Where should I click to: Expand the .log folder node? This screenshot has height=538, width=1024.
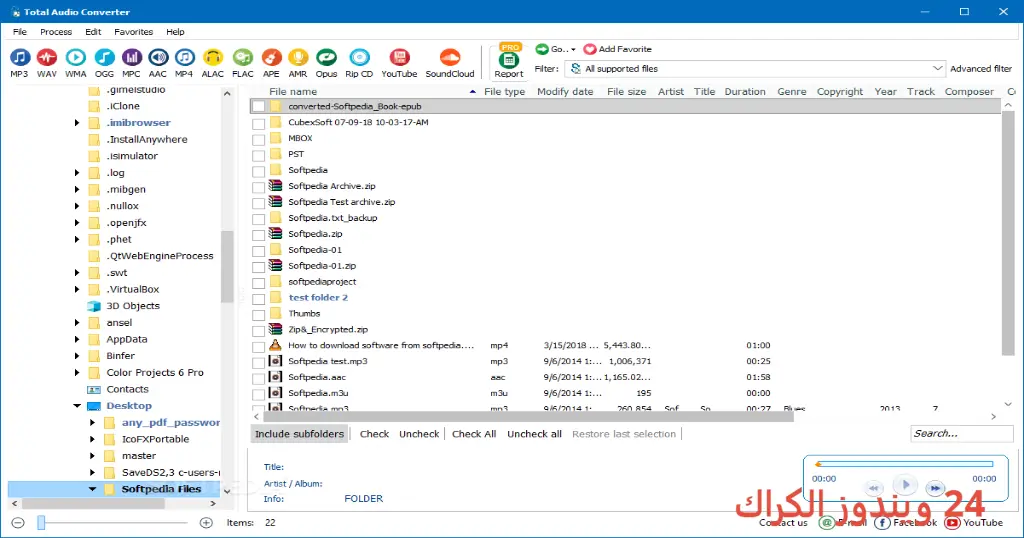click(77, 173)
